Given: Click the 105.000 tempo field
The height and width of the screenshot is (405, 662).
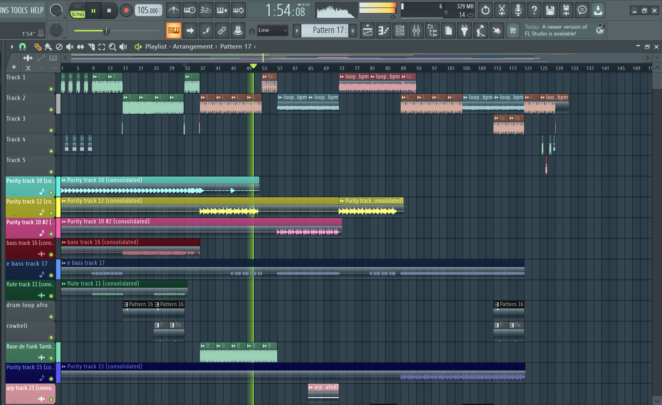Looking at the screenshot, I should 147,10.
